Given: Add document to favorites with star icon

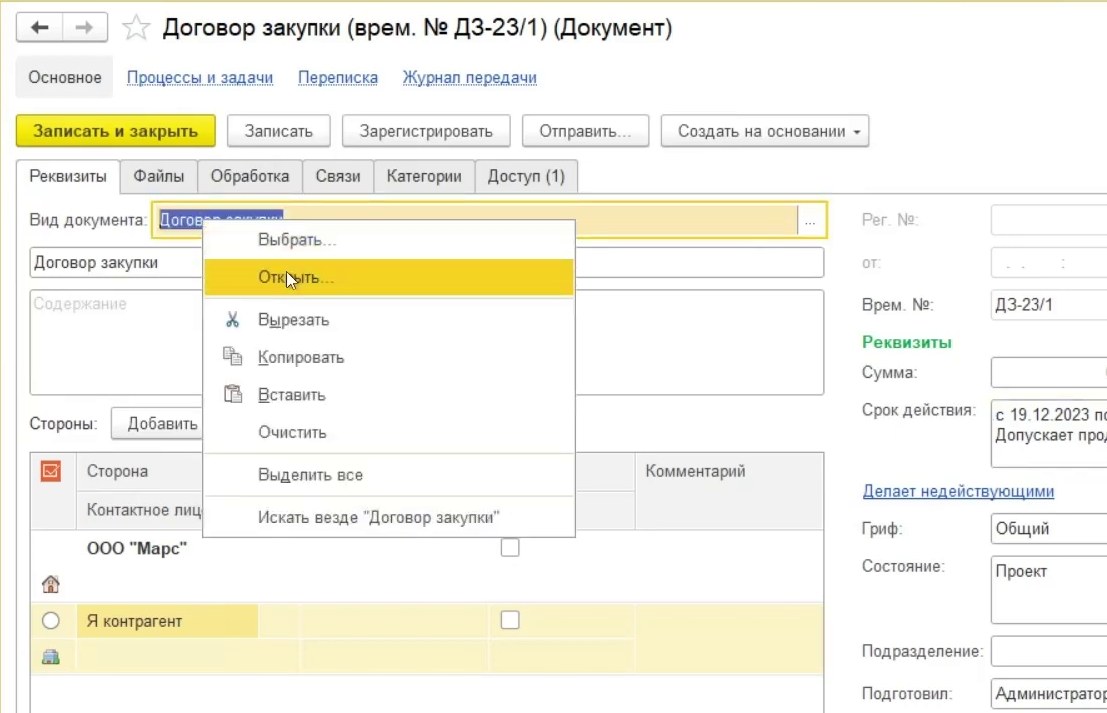Looking at the screenshot, I should click(x=136, y=29).
